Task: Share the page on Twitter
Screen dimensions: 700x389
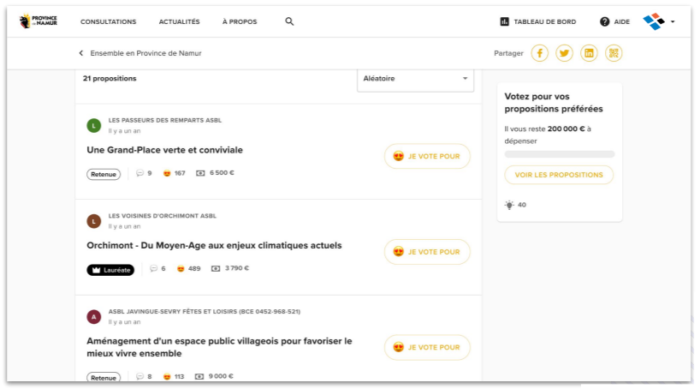Action: pyautogui.click(x=564, y=53)
